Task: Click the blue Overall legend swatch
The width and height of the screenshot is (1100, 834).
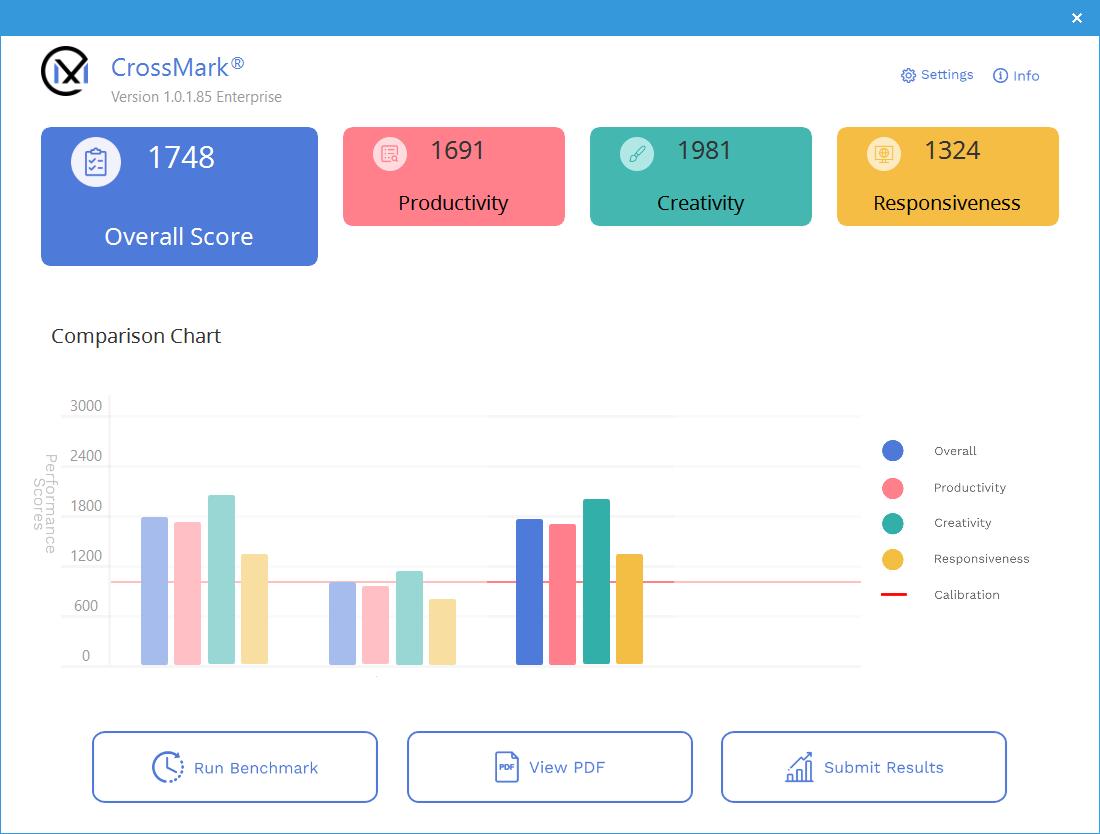Action: (892, 450)
